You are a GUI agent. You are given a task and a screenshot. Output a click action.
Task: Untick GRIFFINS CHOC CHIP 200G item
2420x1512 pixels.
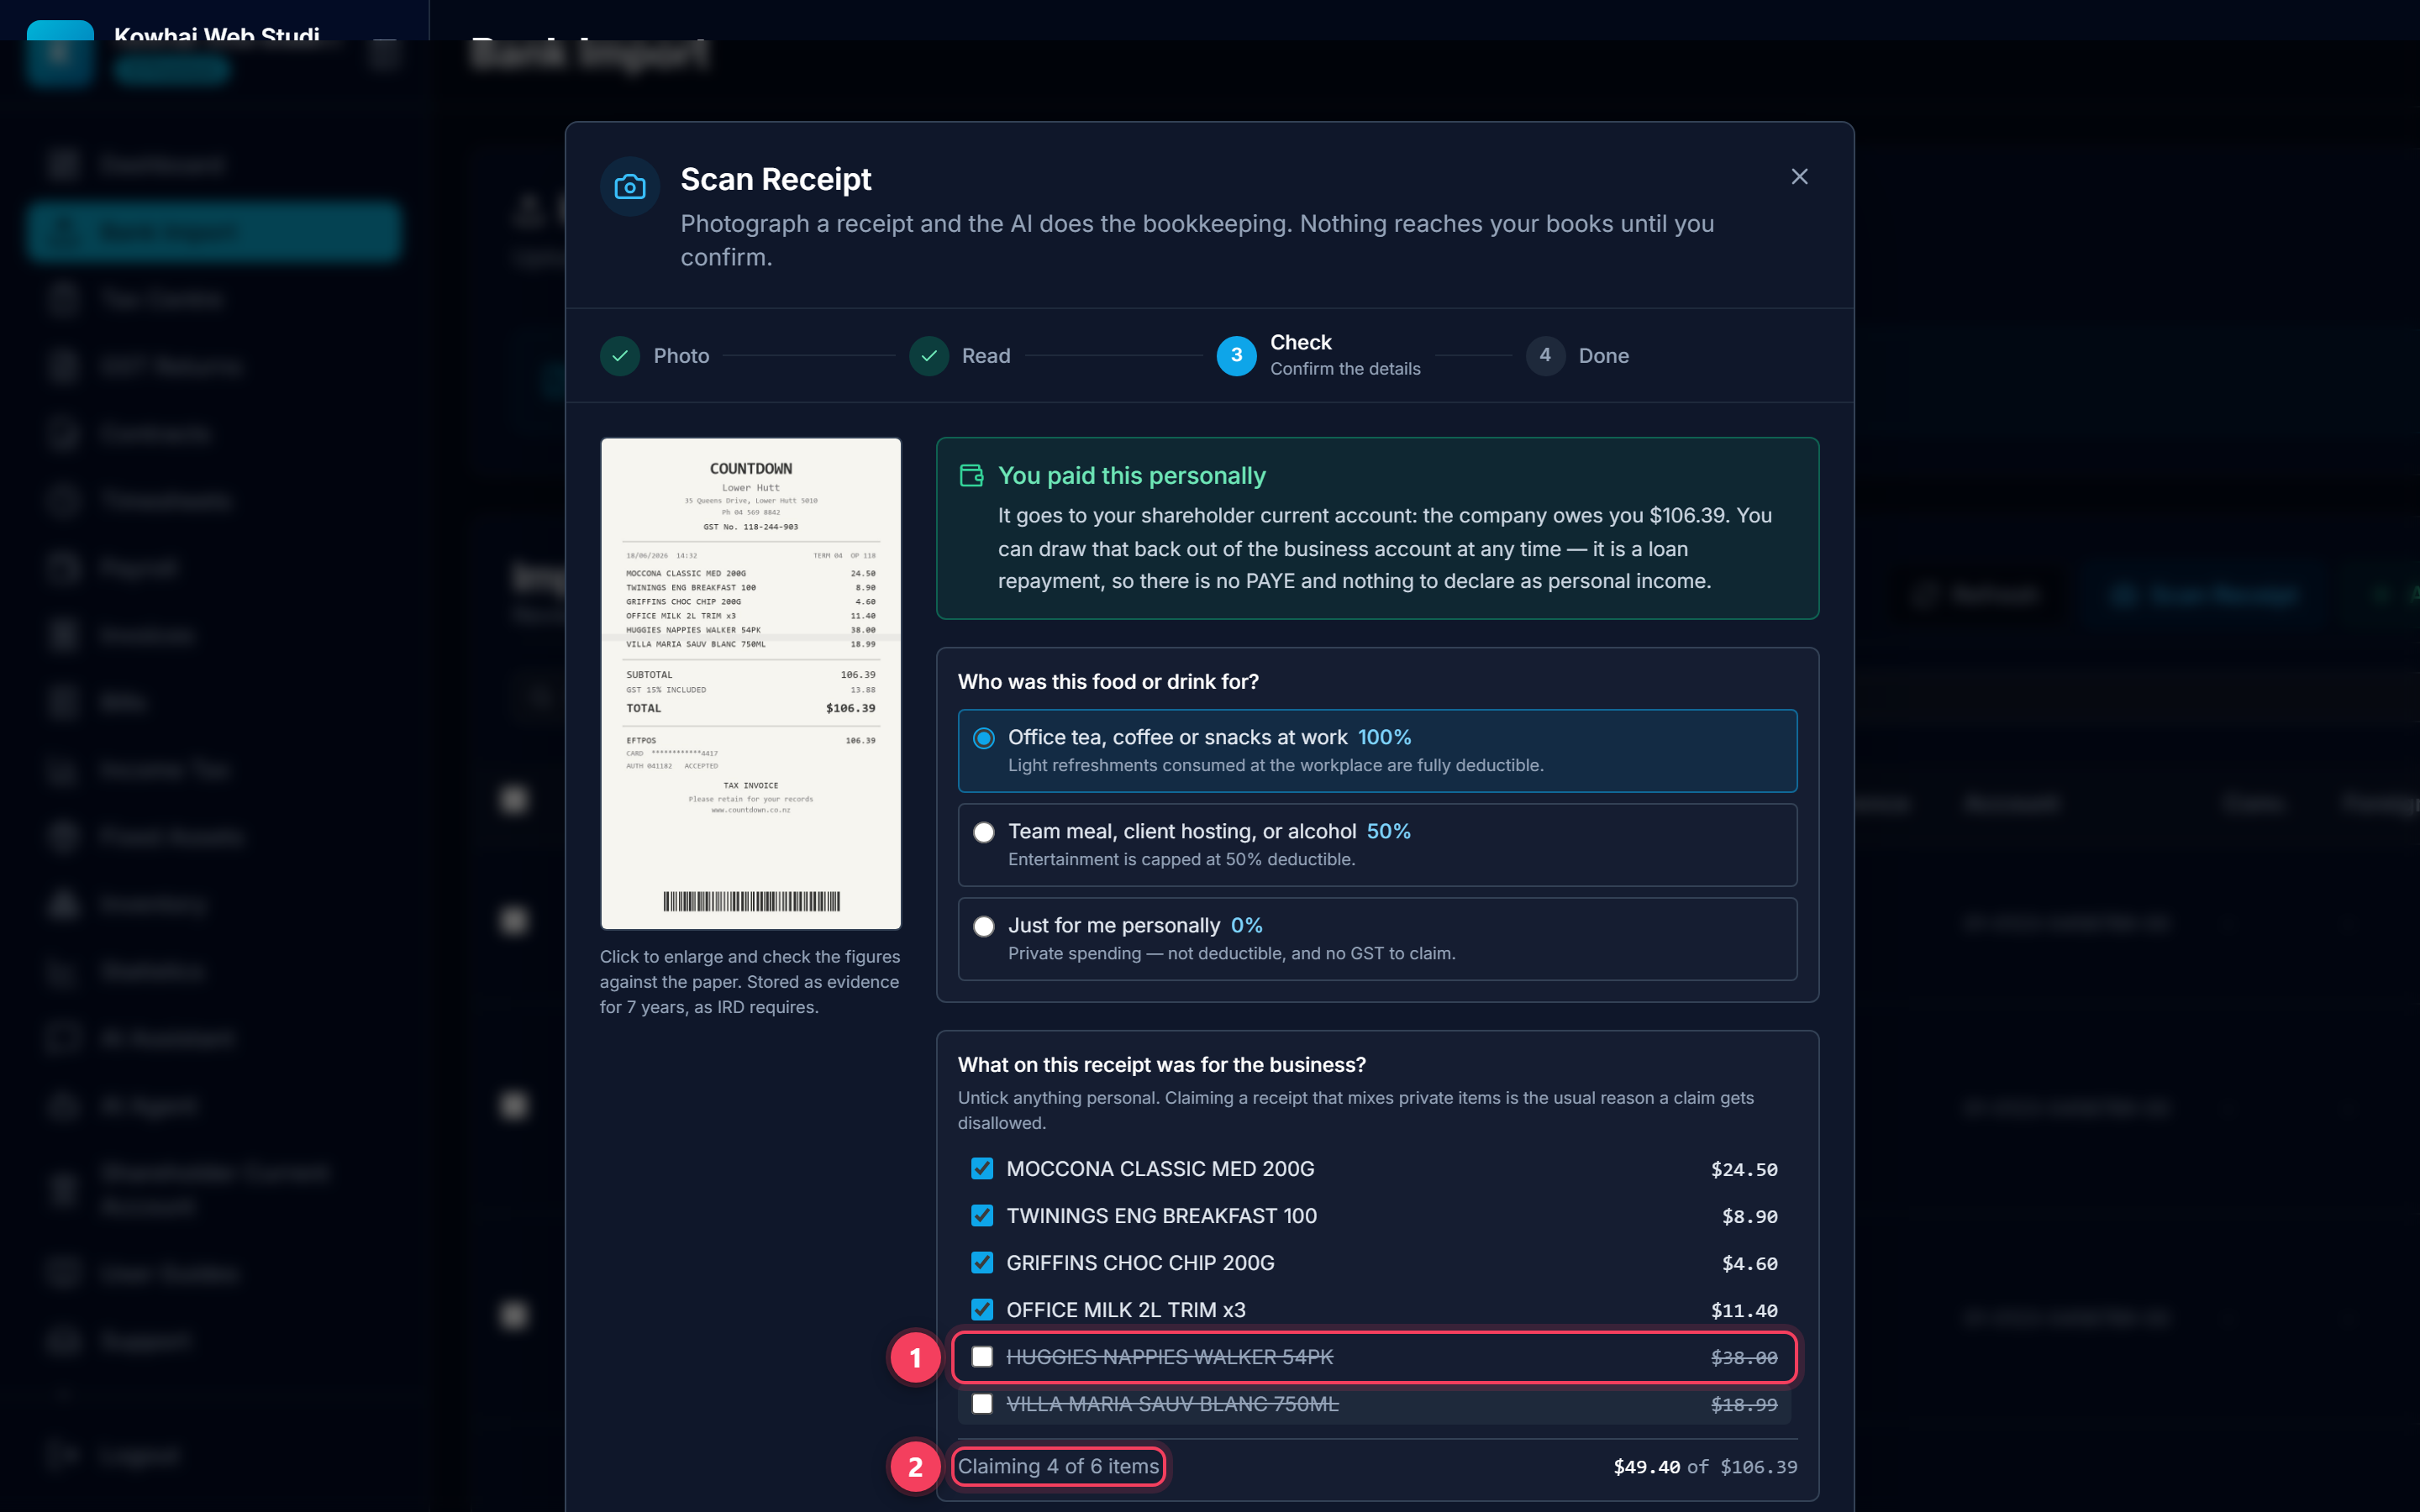(x=982, y=1263)
